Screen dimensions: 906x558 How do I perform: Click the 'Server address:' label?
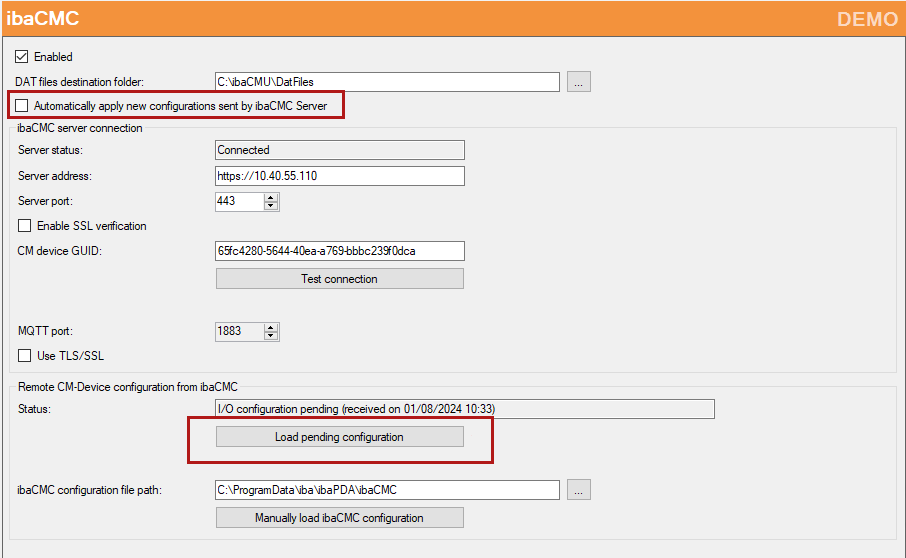[55, 176]
